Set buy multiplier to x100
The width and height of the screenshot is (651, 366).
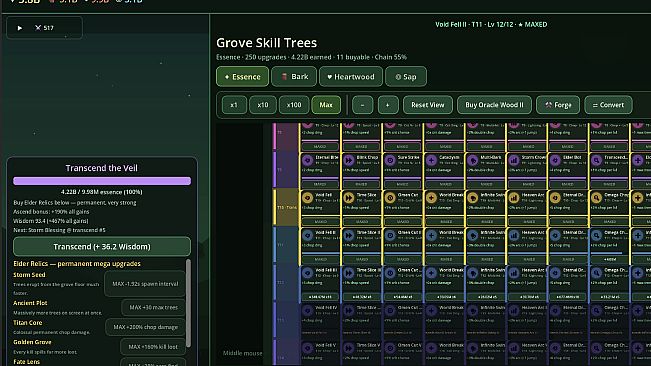pos(294,105)
